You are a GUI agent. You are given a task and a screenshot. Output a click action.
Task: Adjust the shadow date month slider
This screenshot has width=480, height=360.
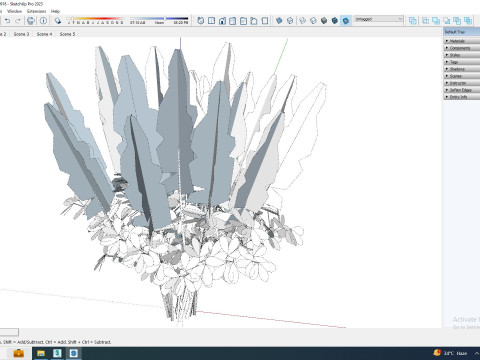pos(95,19)
